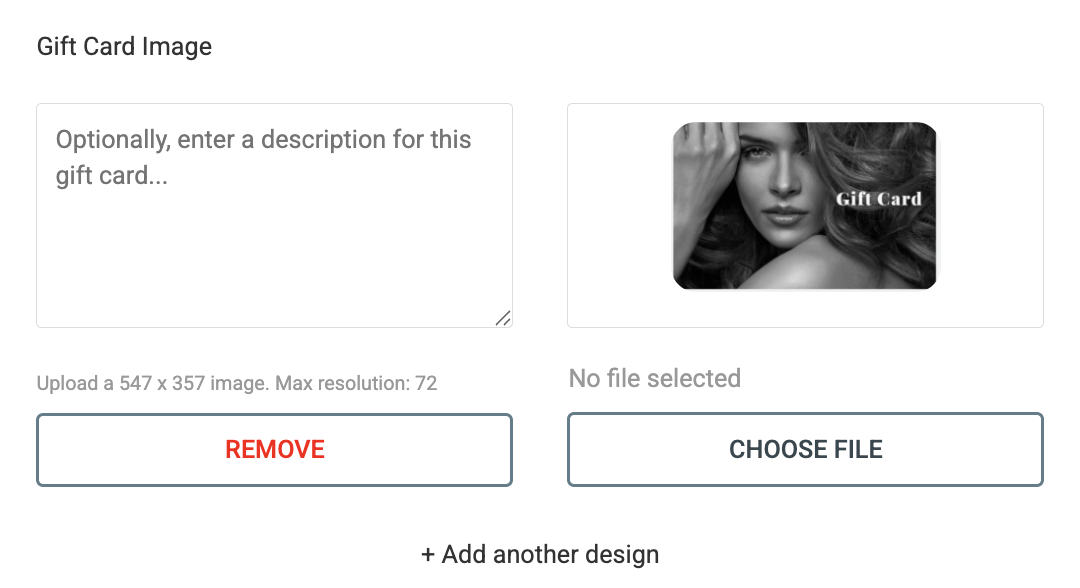Click the blank lower area of the description box

(x=274, y=262)
